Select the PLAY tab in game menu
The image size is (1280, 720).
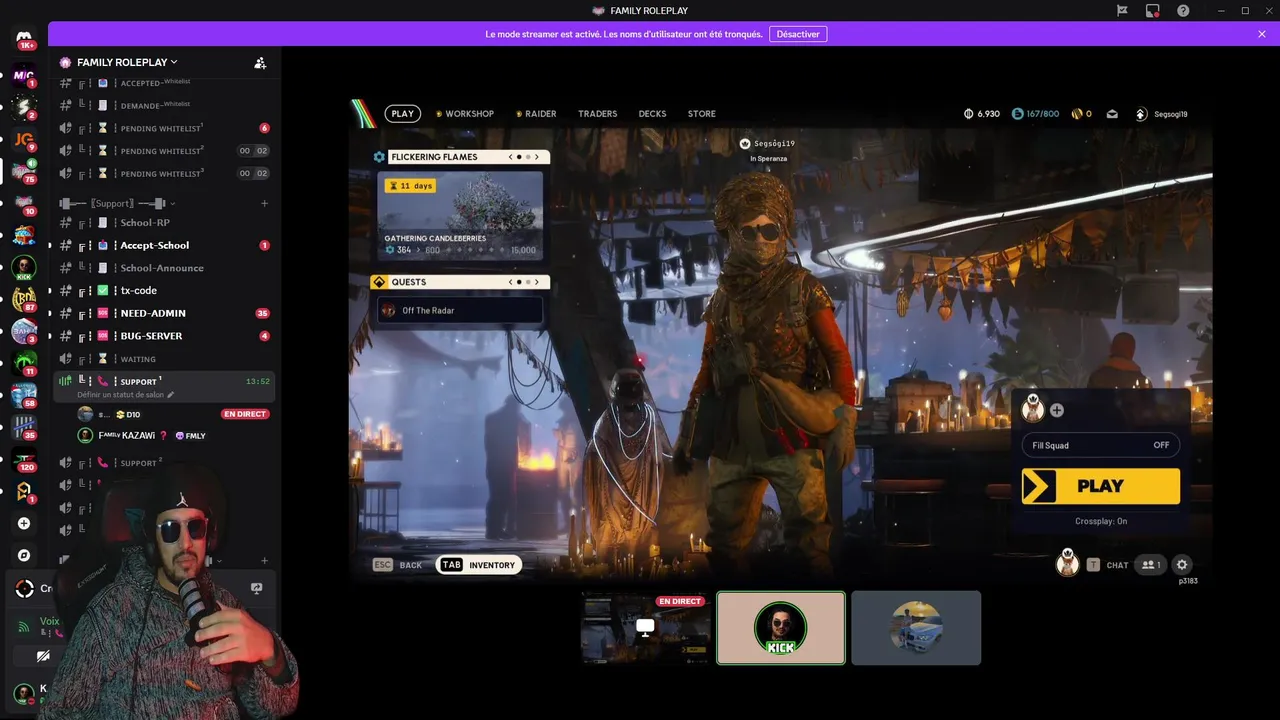[x=402, y=114]
